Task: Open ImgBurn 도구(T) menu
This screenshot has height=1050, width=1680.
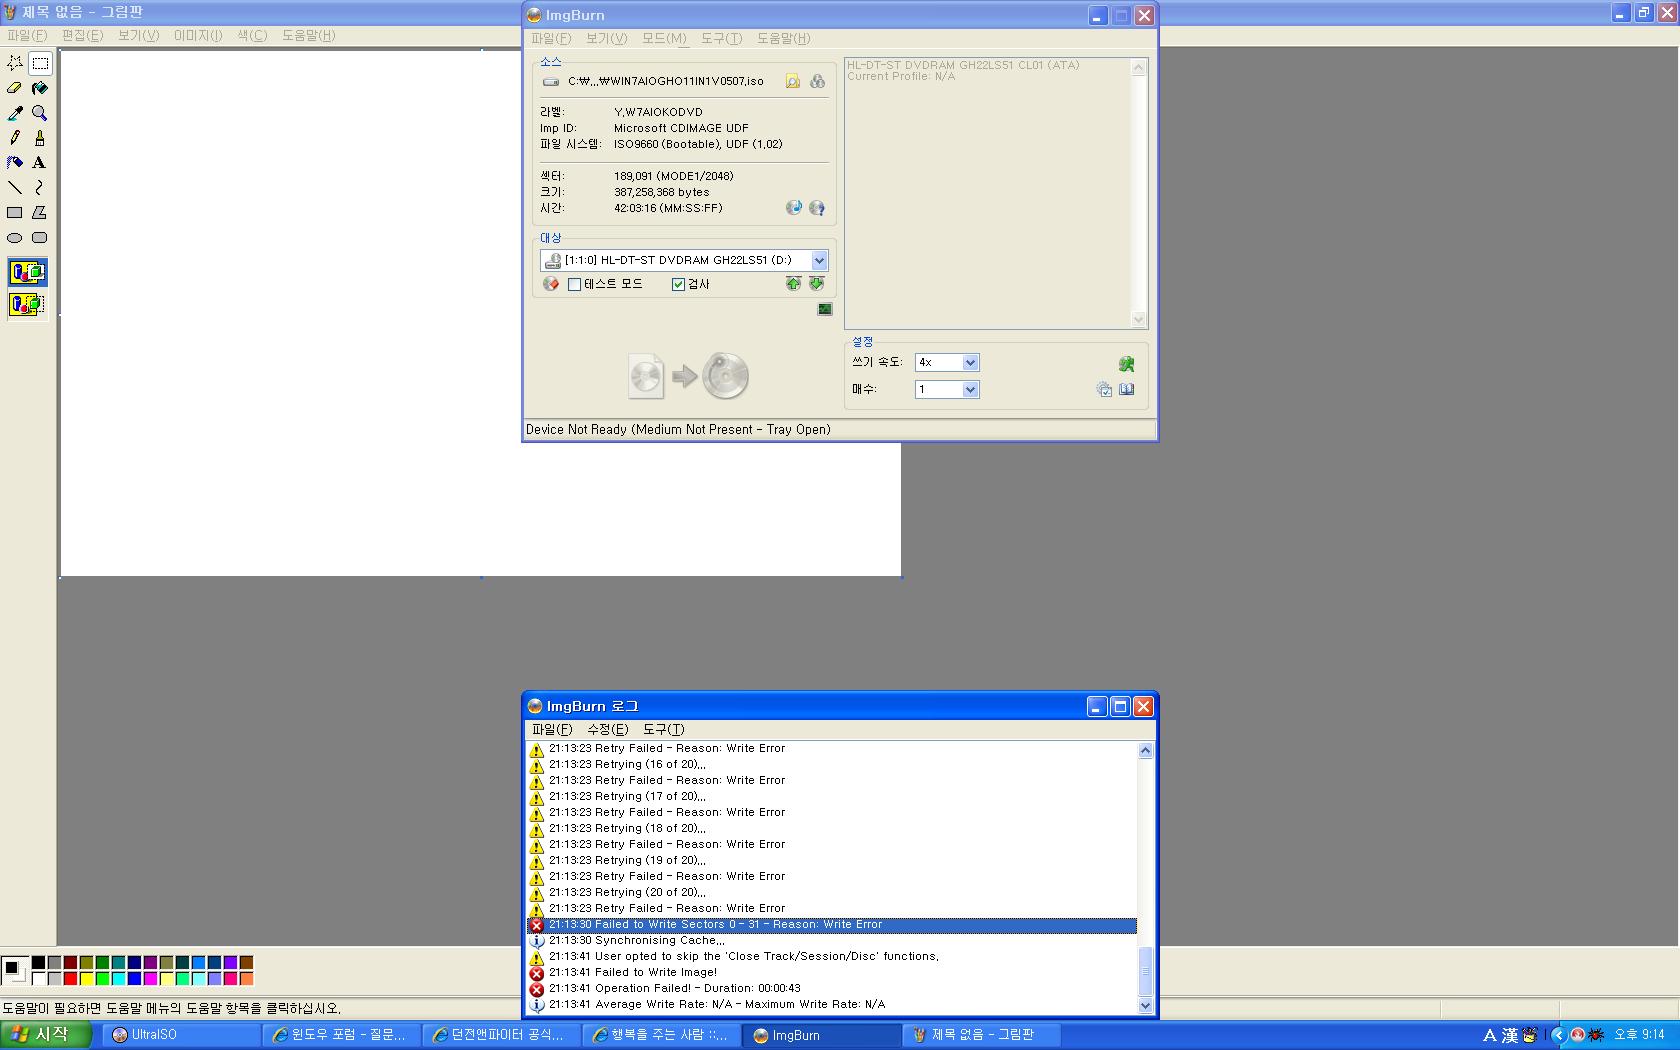Action: click(721, 38)
